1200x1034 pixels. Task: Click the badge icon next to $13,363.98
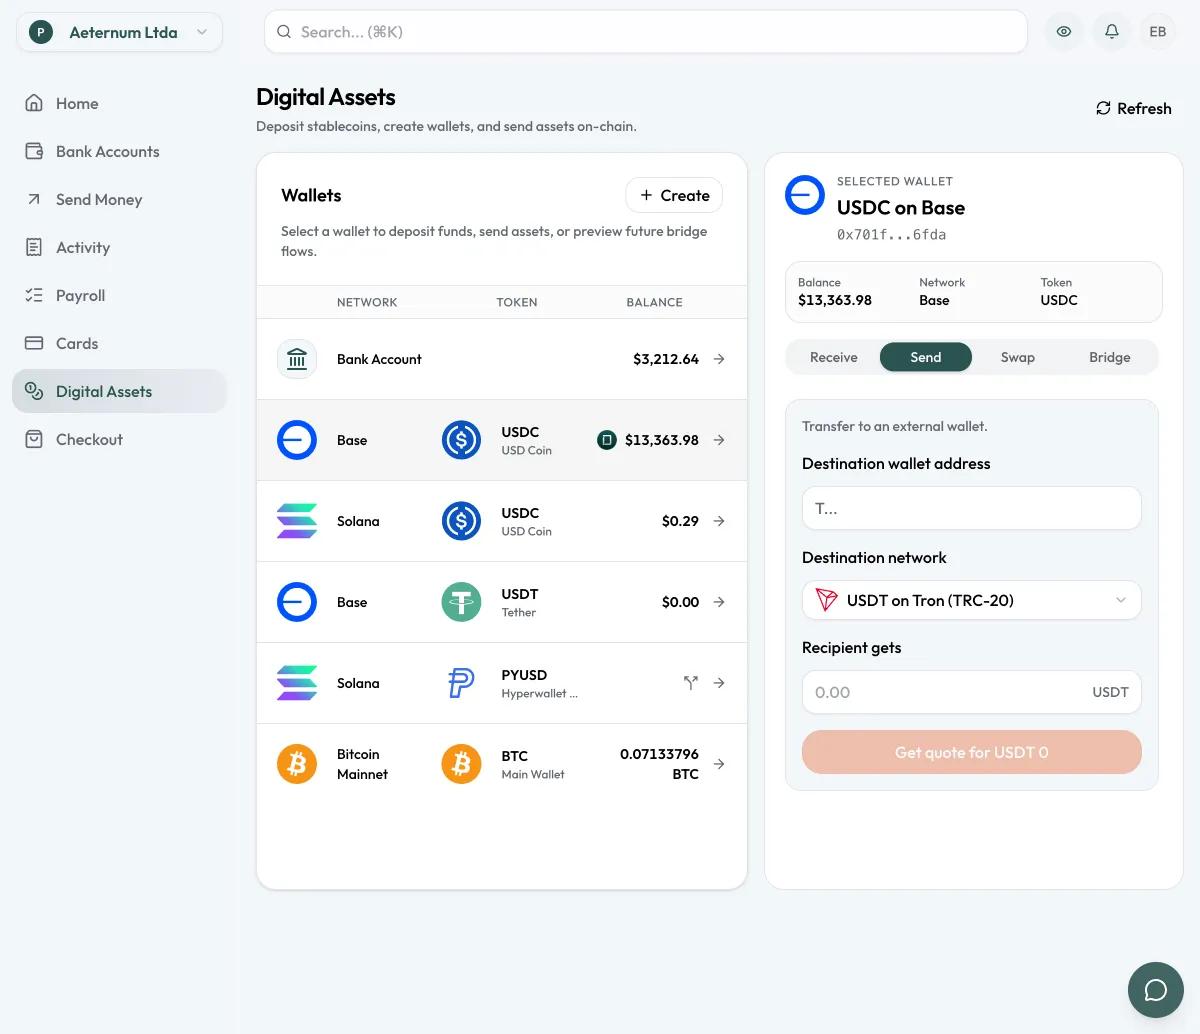pyautogui.click(x=607, y=440)
